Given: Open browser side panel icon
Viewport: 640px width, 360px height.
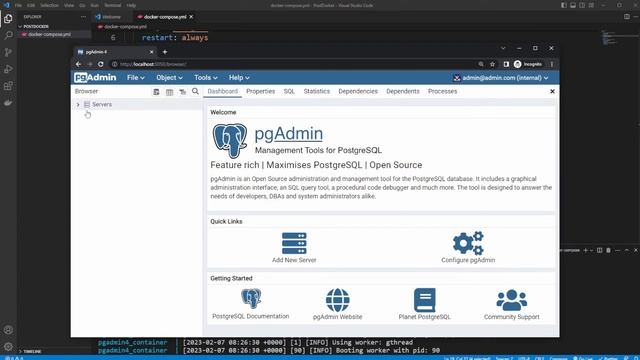Looking at the screenshot, I should (x=506, y=64).
